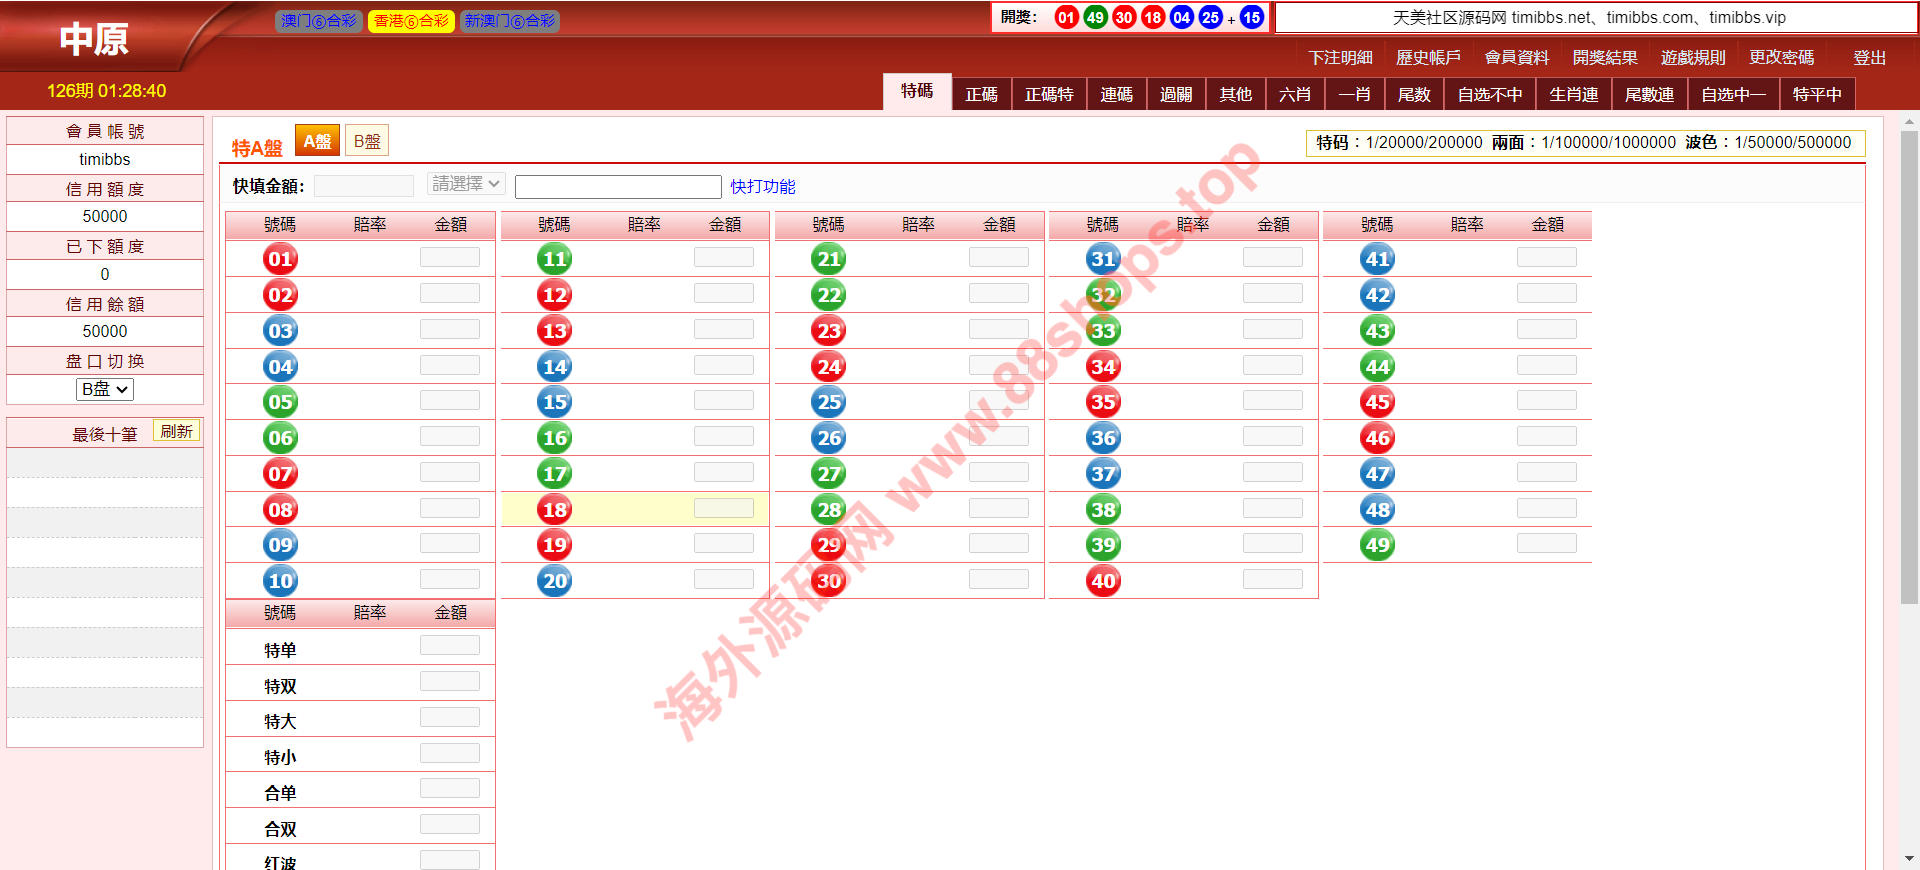Image resolution: width=1920 pixels, height=870 pixels.
Task: Click the red number 01 ball
Action: tap(280, 259)
